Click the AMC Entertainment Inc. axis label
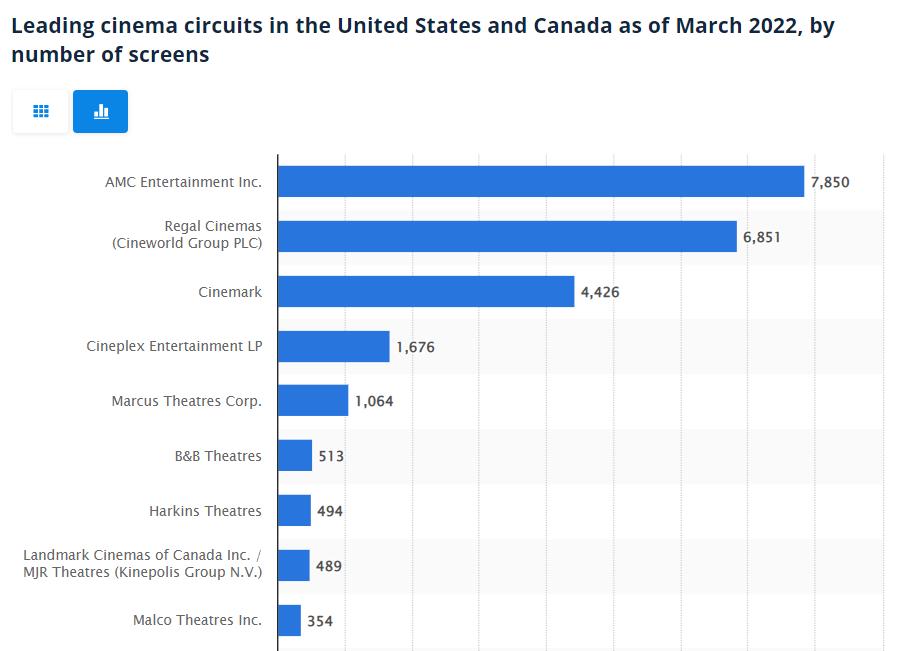Image resolution: width=900 pixels, height=651 pixels. [183, 182]
